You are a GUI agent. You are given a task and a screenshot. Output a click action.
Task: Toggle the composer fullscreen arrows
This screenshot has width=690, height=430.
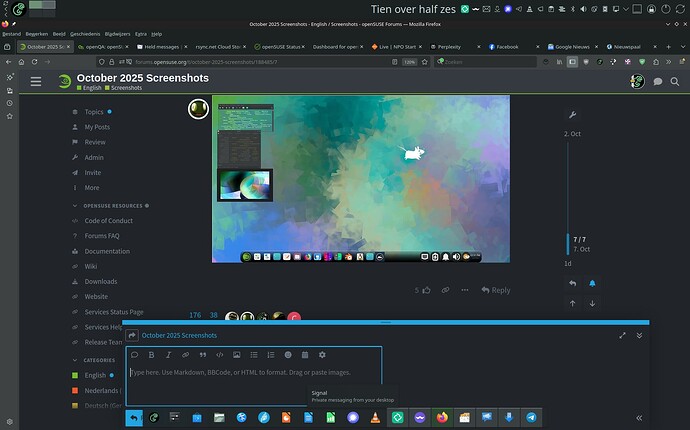click(623, 335)
